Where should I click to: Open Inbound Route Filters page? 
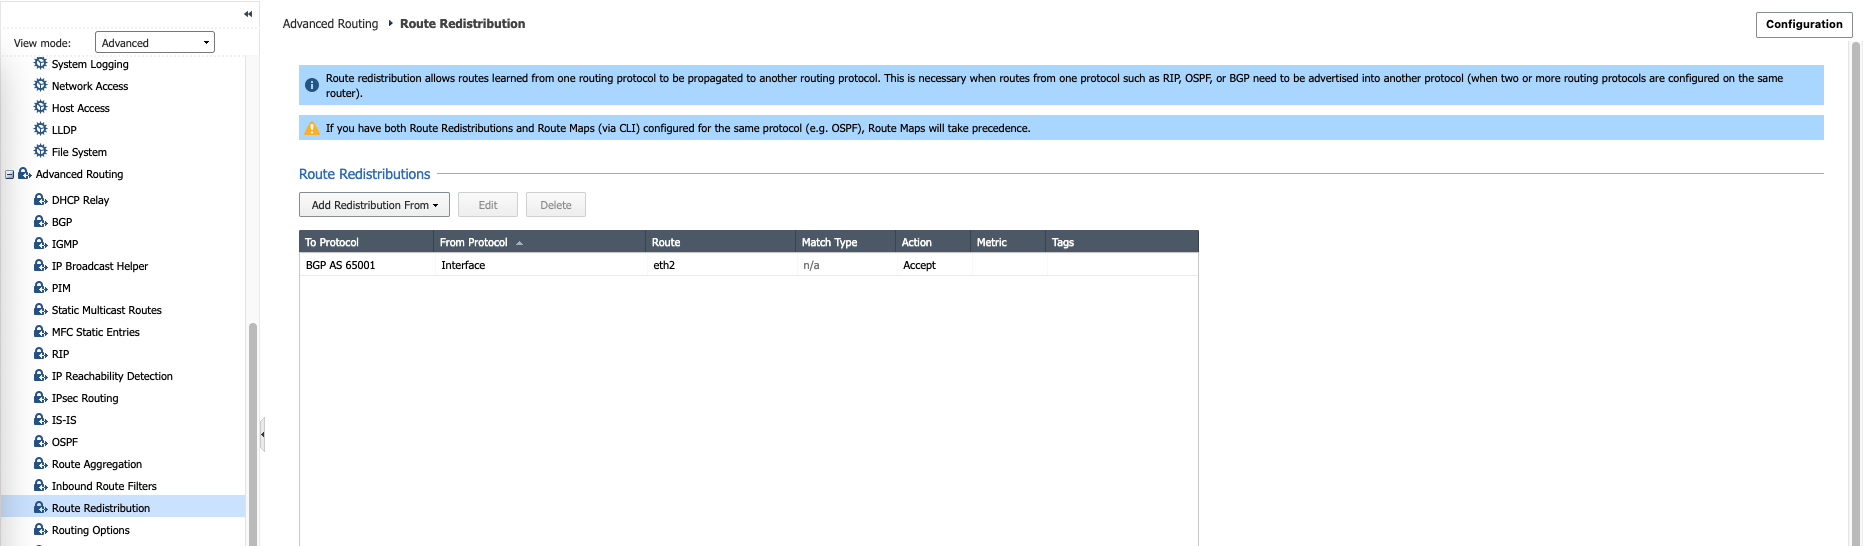click(104, 486)
